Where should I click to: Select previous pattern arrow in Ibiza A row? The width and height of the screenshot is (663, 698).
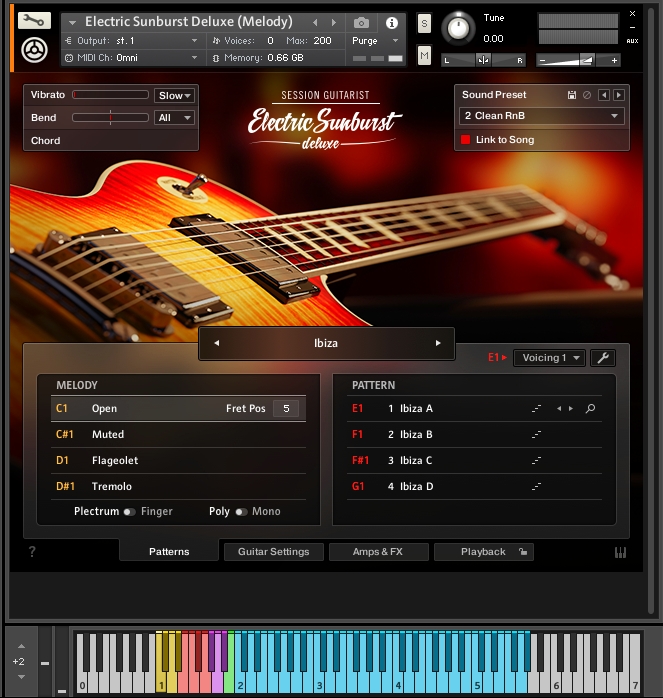pos(559,408)
